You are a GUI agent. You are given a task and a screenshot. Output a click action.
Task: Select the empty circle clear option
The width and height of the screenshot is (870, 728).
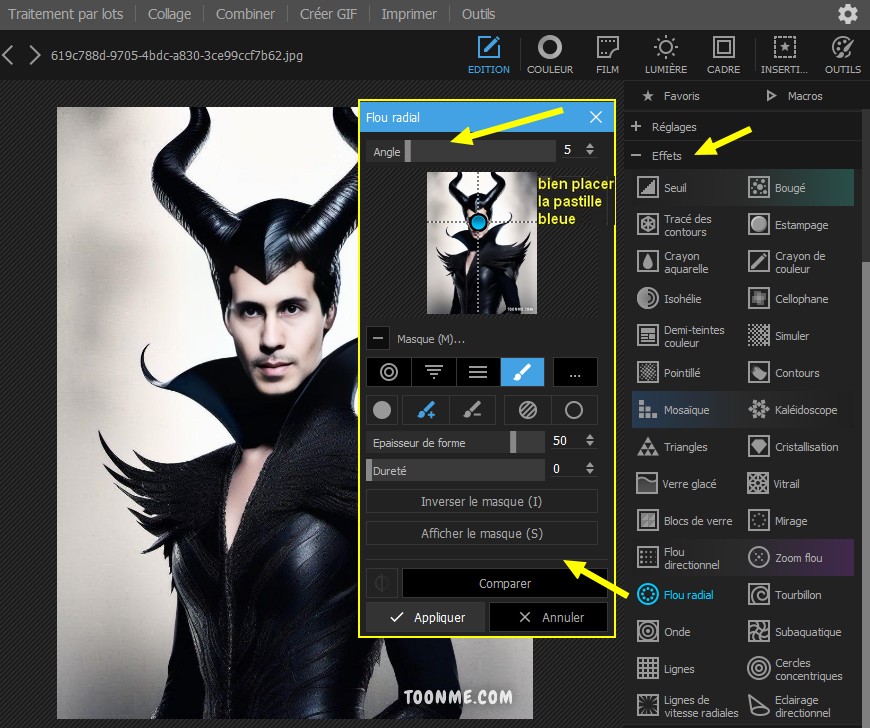pyautogui.click(x=574, y=410)
